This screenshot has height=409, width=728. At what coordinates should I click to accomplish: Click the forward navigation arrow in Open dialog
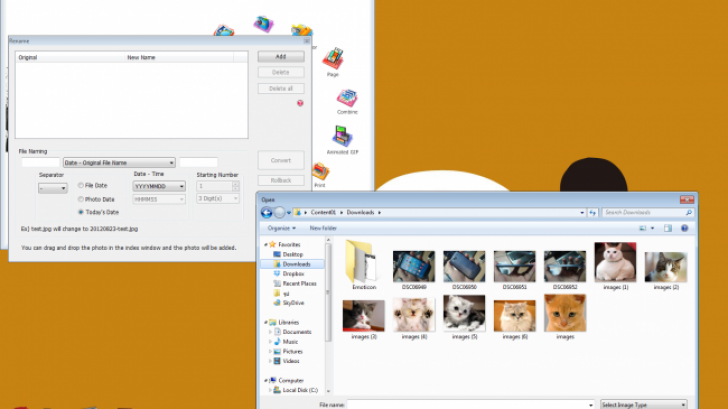tap(279, 213)
